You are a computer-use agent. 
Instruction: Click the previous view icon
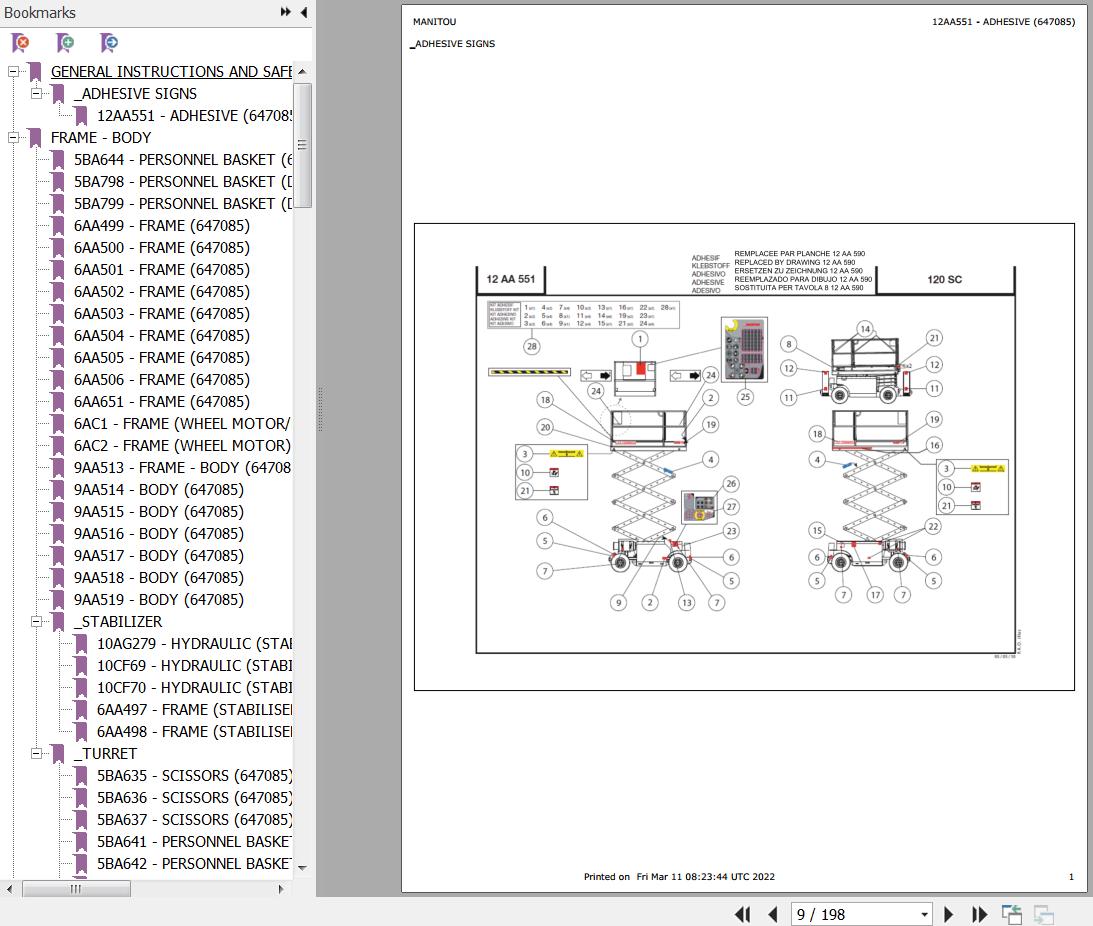(1012, 914)
